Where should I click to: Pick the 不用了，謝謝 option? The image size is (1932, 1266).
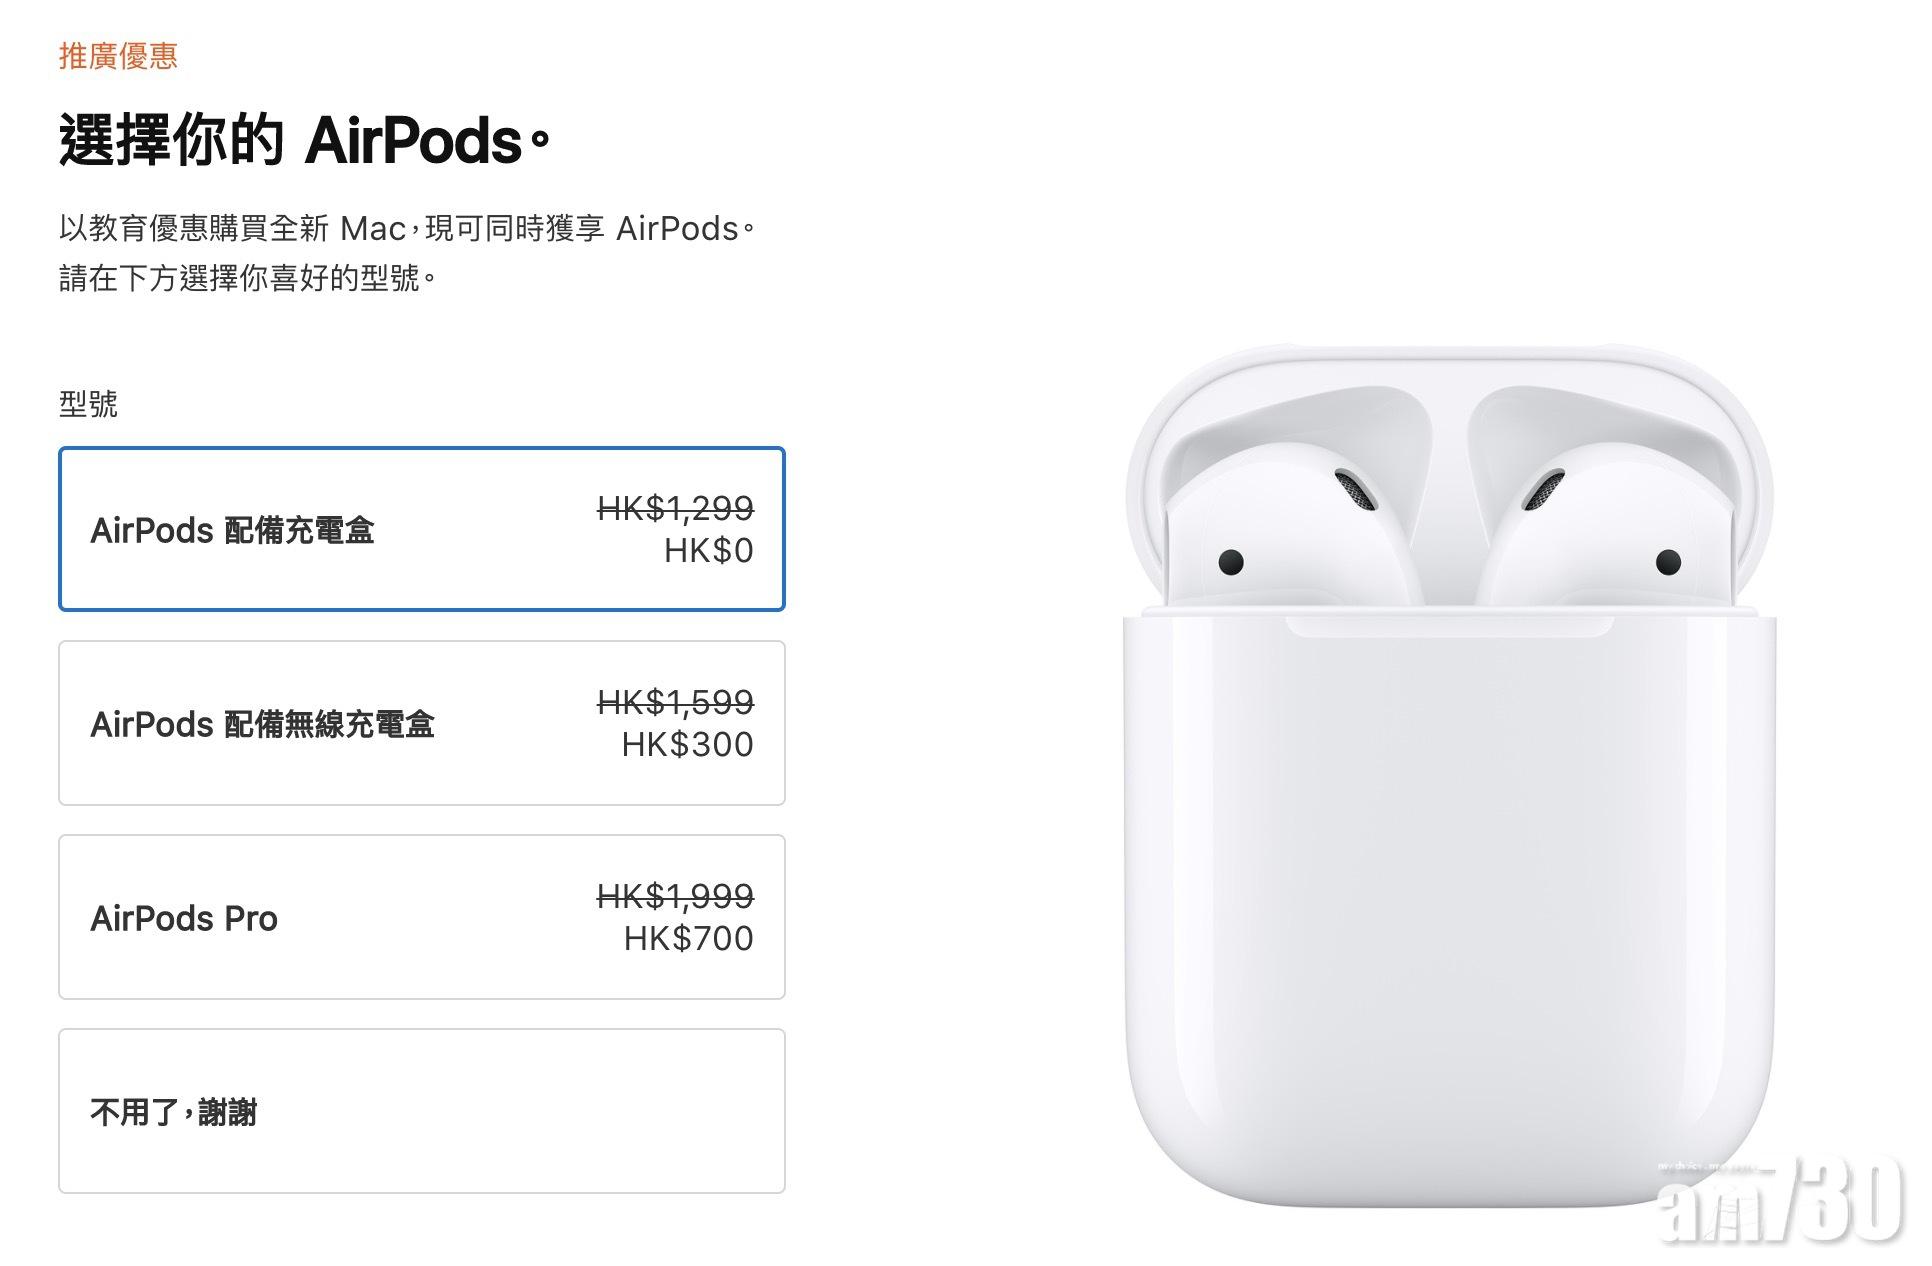[422, 1111]
